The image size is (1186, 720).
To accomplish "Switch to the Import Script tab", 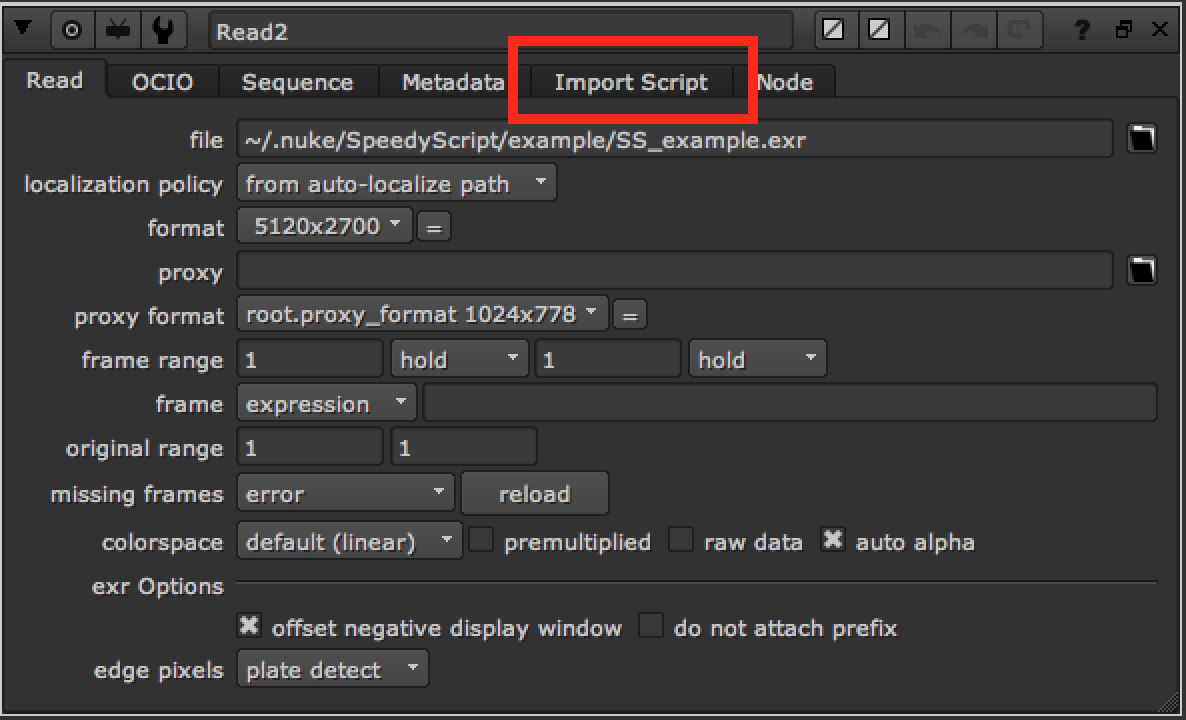I will [632, 82].
